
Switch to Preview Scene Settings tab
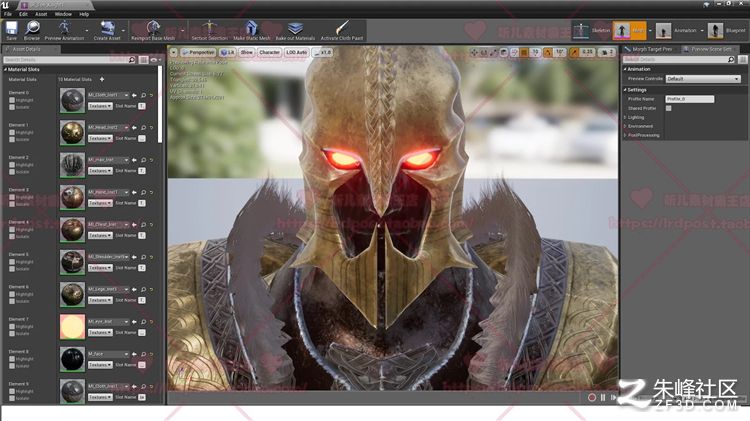(709, 49)
